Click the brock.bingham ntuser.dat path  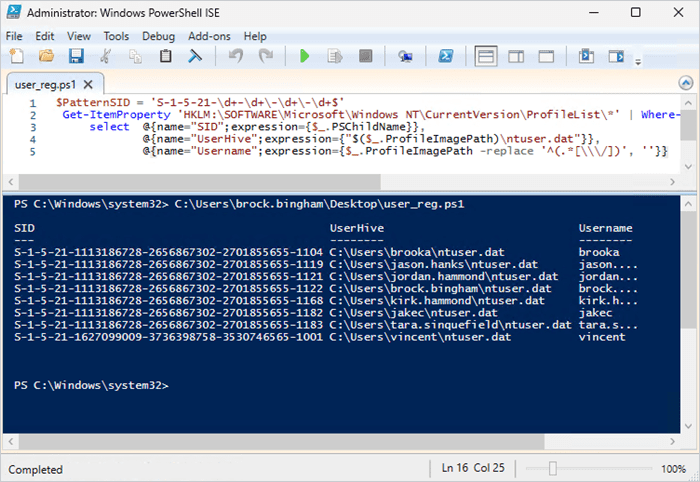440,288
